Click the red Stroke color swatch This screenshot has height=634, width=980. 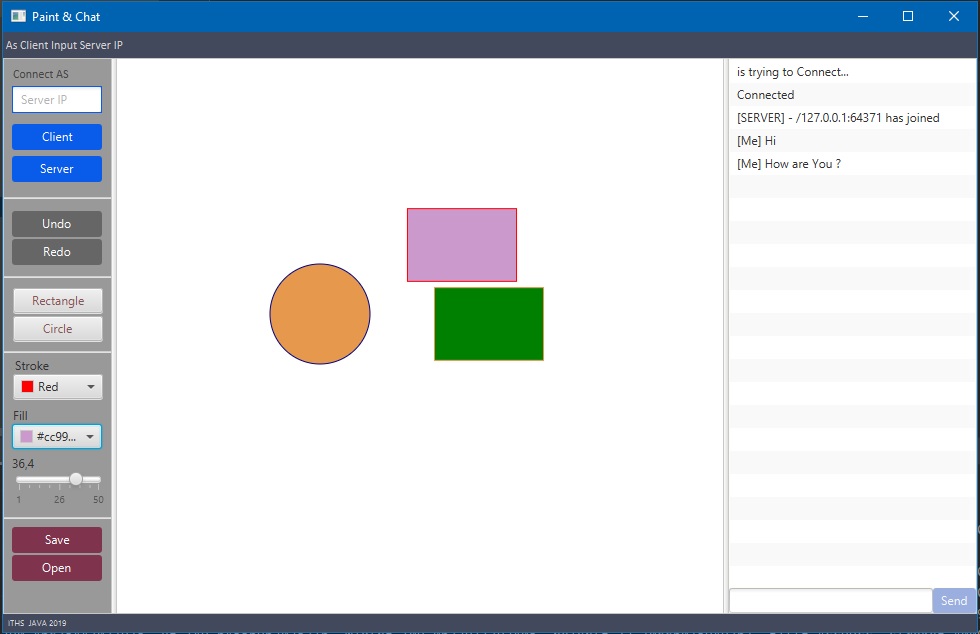click(x=26, y=387)
